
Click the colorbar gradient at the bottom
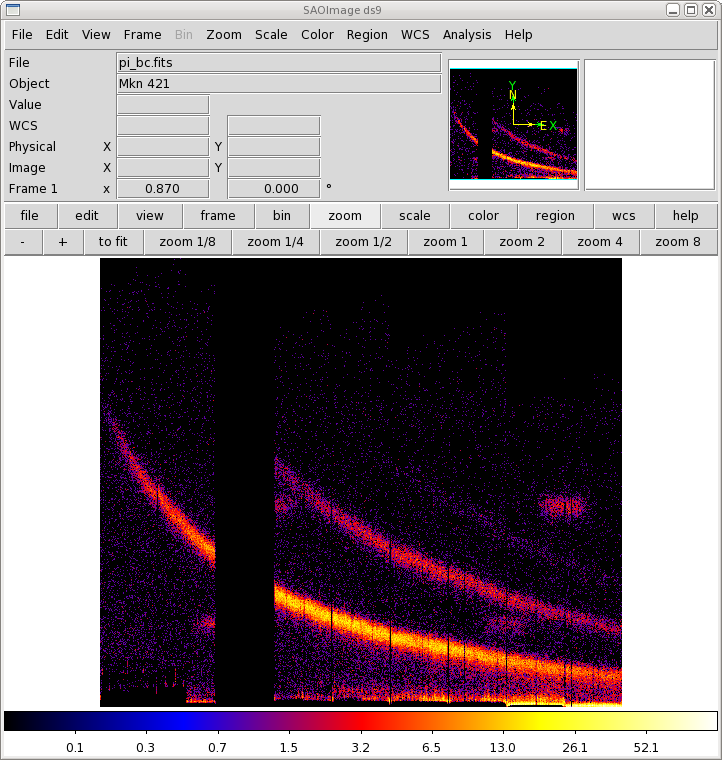(361, 721)
